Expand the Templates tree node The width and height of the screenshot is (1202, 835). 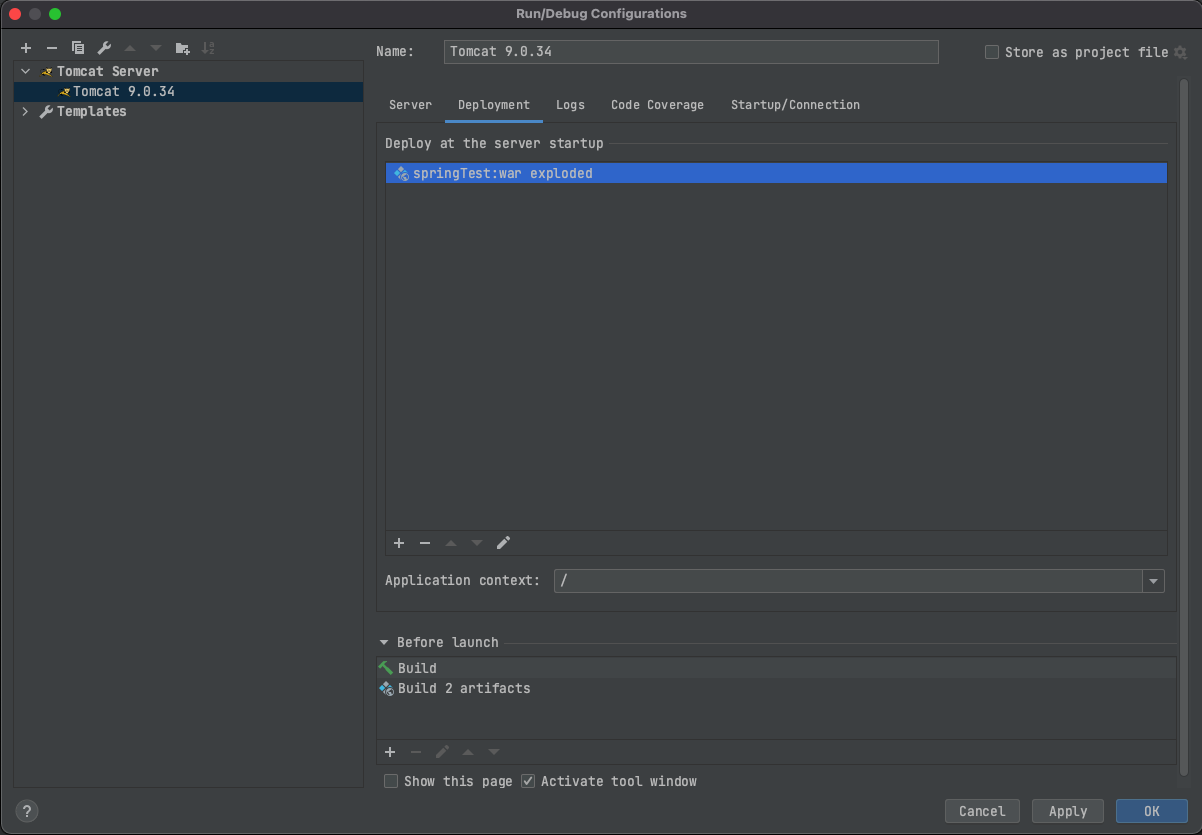[x=26, y=112]
